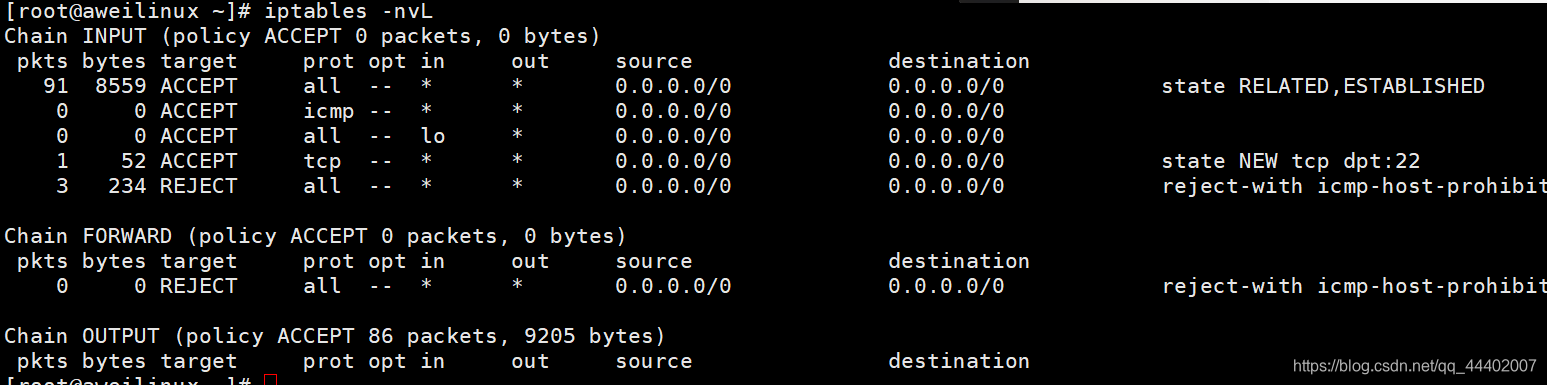Screen dimensions: 1547x385
Task: Click the red terminal cursor at the prompt
Action: [270, 380]
